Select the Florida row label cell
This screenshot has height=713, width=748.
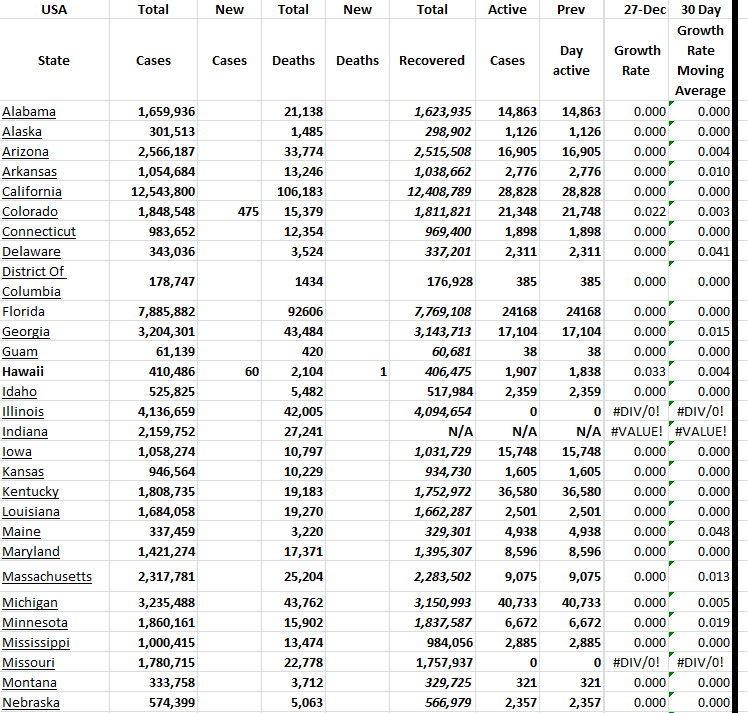click(54, 312)
